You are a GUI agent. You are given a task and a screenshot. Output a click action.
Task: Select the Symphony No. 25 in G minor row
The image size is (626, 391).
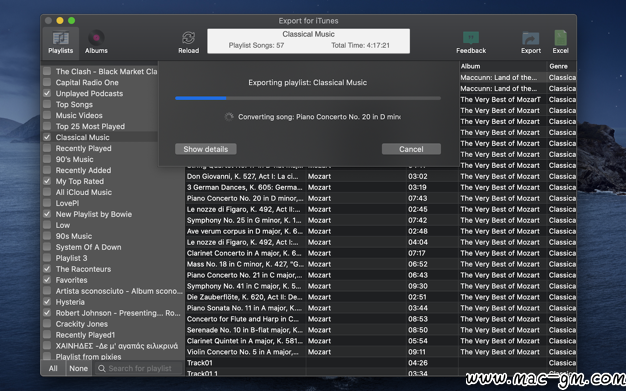[244, 220]
